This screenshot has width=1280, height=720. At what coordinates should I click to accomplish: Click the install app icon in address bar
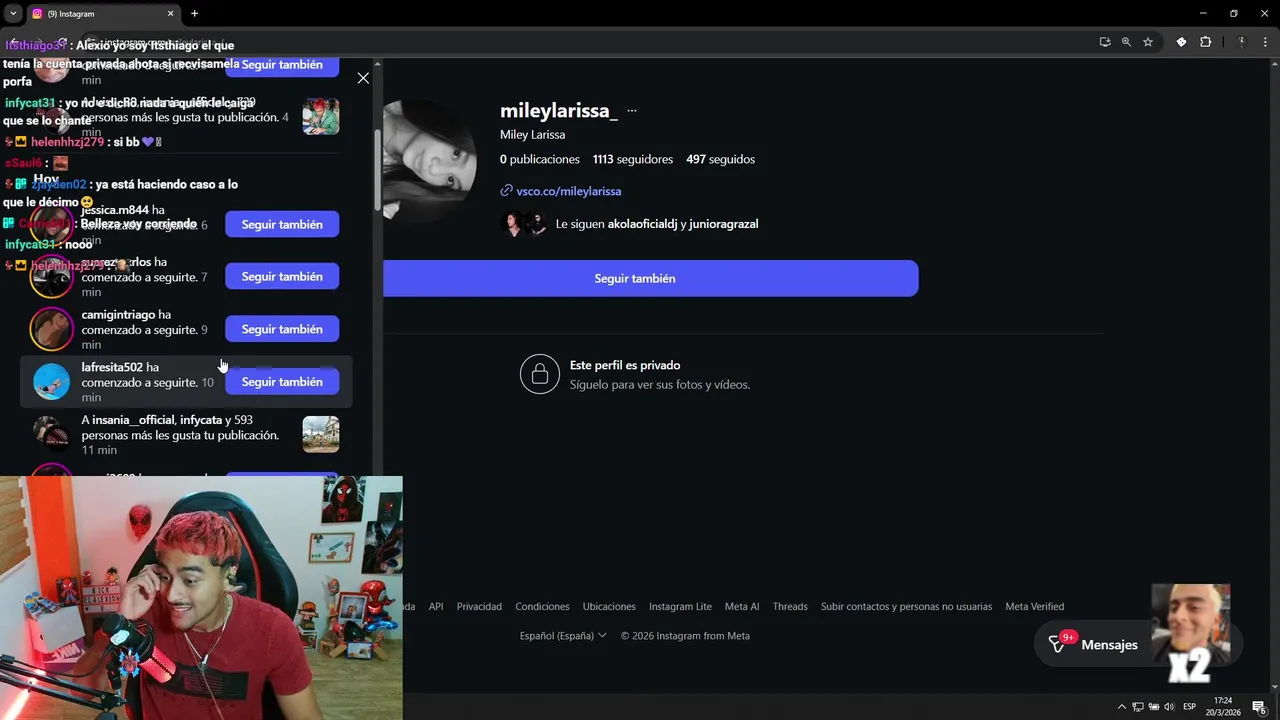coord(1105,42)
